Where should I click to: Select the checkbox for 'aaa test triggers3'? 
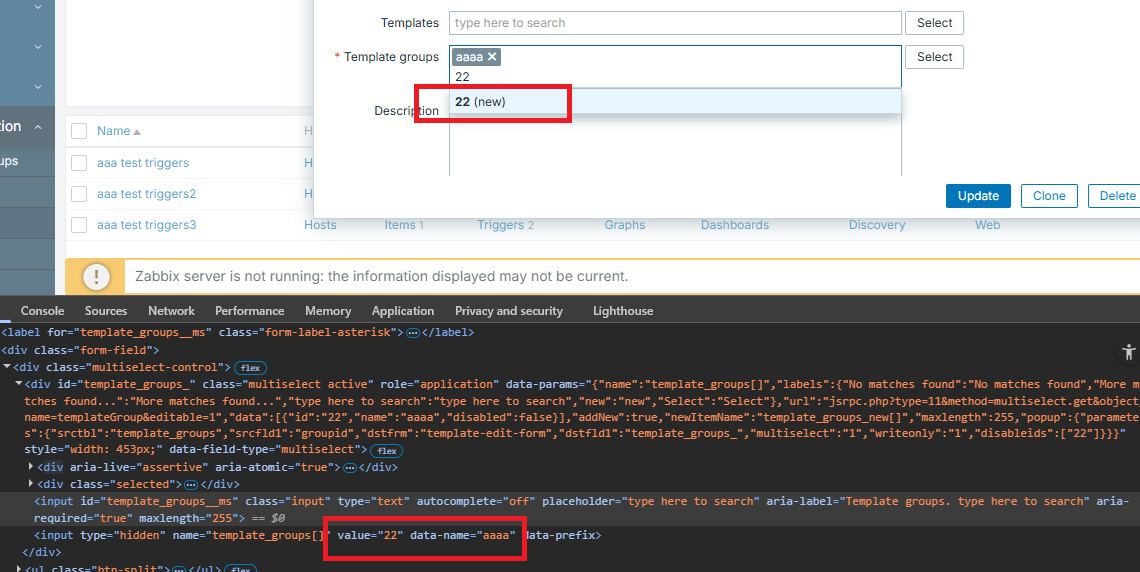coord(79,225)
